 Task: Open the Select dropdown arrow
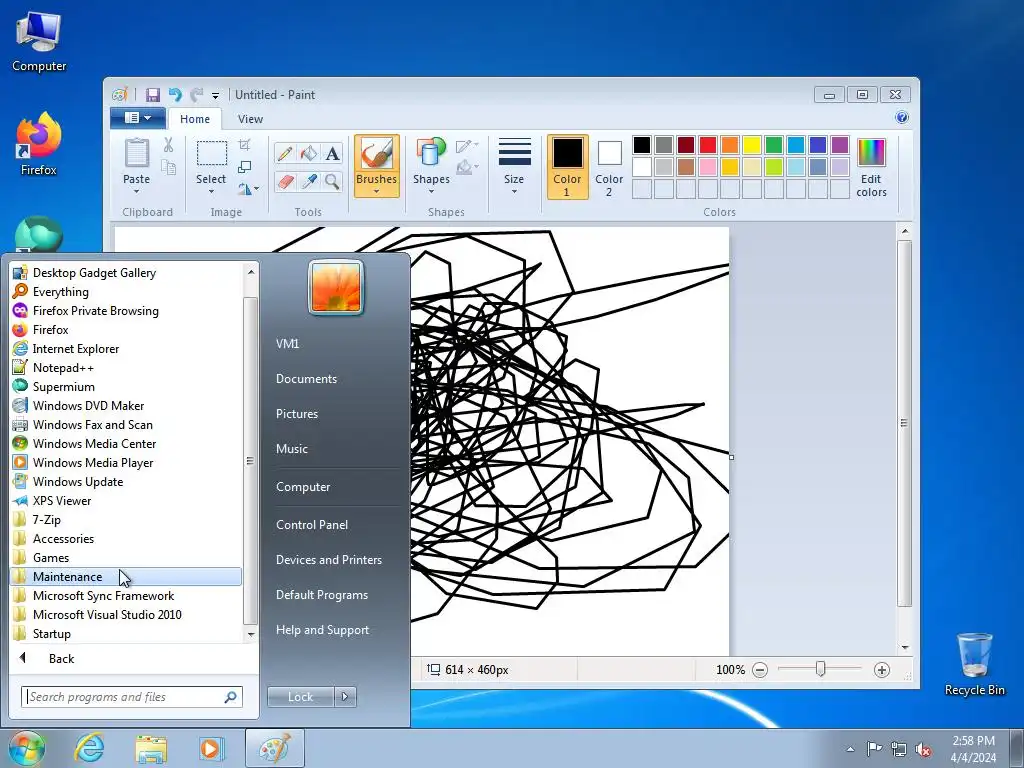[211, 191]
